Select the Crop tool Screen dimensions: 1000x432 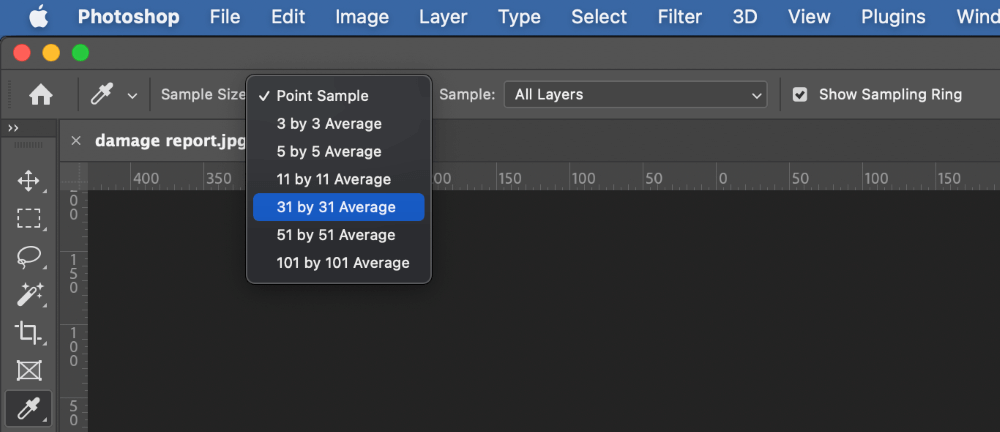tap(29, 333)
